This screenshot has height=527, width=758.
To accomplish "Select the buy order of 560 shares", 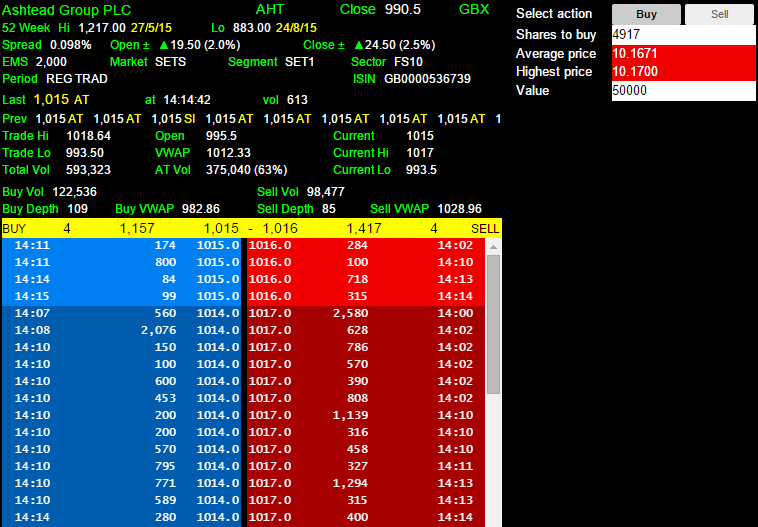I will pyautogui.click(x=121, y=313).
